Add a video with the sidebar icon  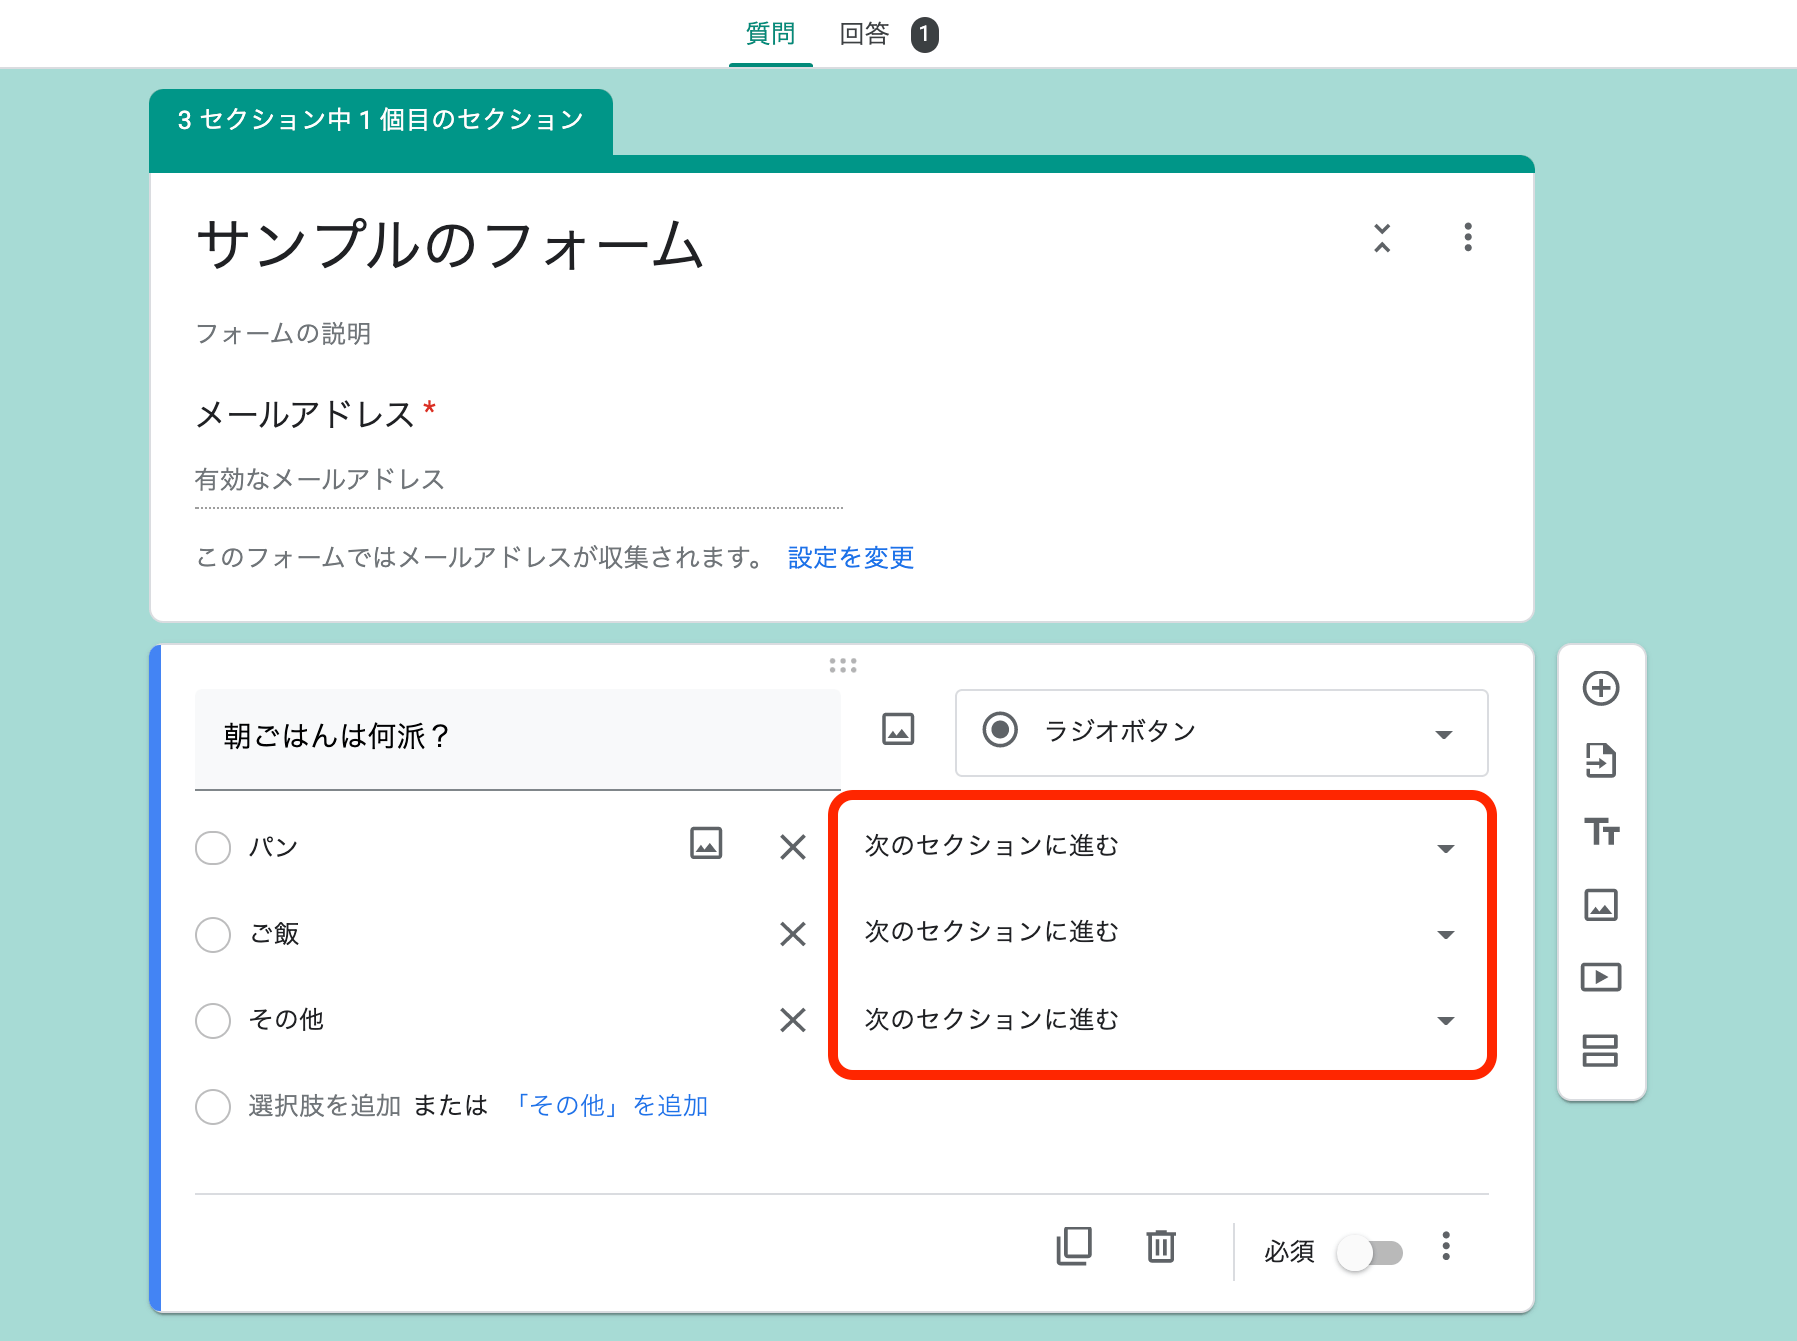[x=1601, y=977]
